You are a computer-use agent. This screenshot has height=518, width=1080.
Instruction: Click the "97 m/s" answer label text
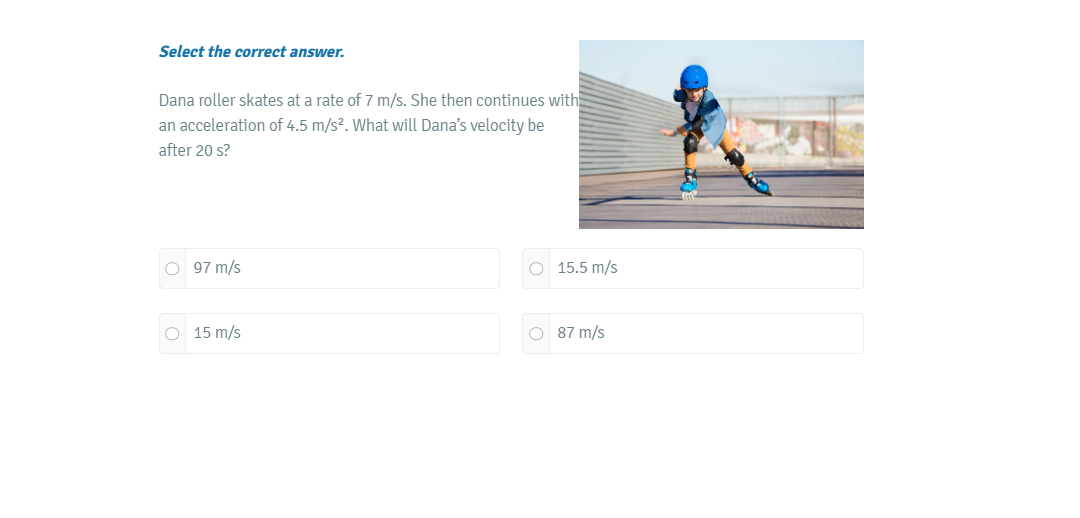(x=217, y=268)
